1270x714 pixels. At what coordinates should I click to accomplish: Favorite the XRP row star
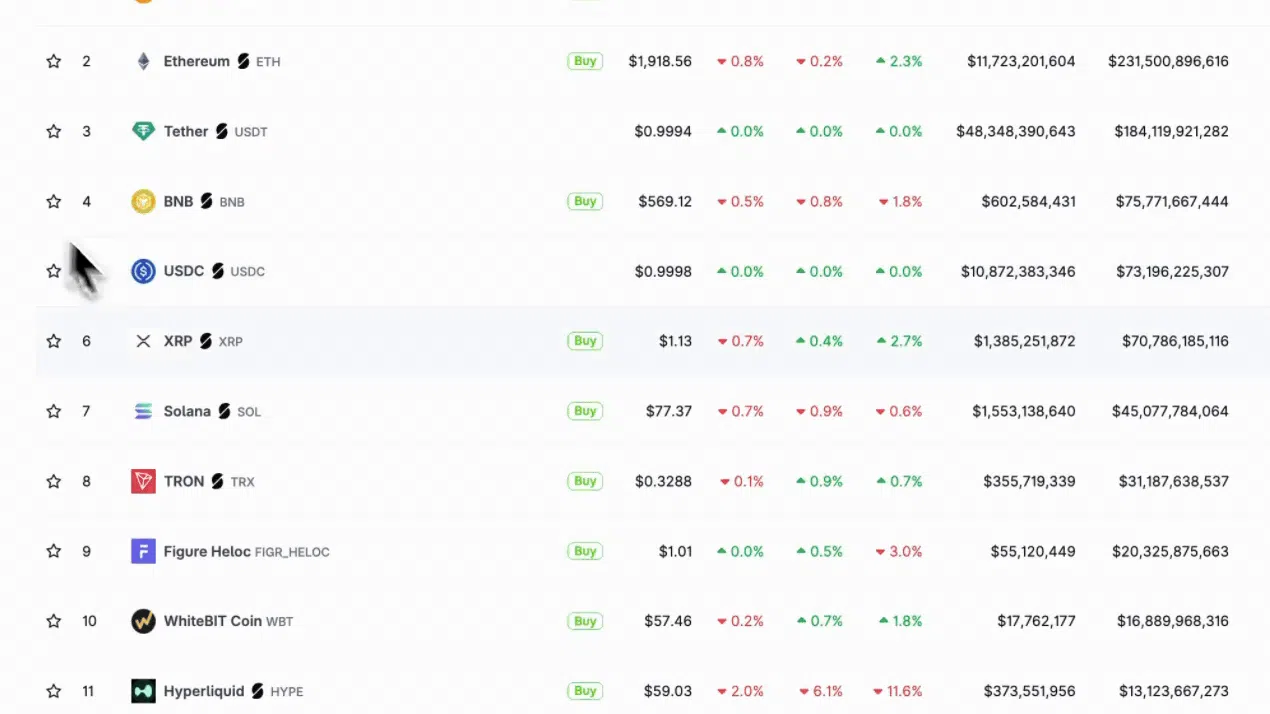coord(54,341)
